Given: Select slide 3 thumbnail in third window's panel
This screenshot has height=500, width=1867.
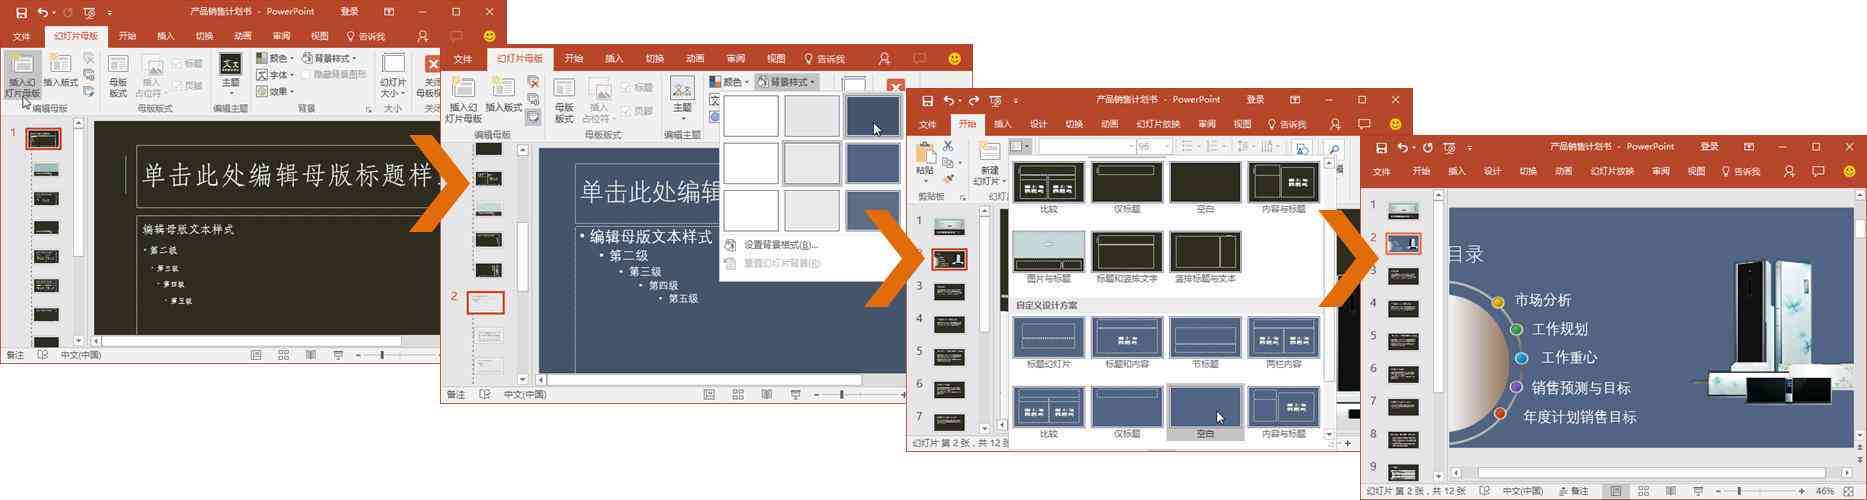Looking at the screenshot, I should [948, 292].
